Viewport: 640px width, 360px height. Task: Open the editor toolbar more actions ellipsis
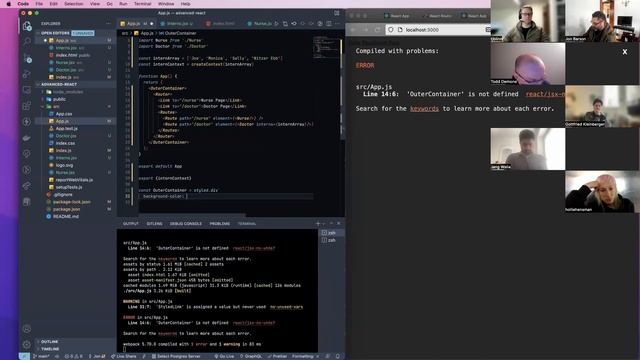pyautogui.click(x=337, y=24)
